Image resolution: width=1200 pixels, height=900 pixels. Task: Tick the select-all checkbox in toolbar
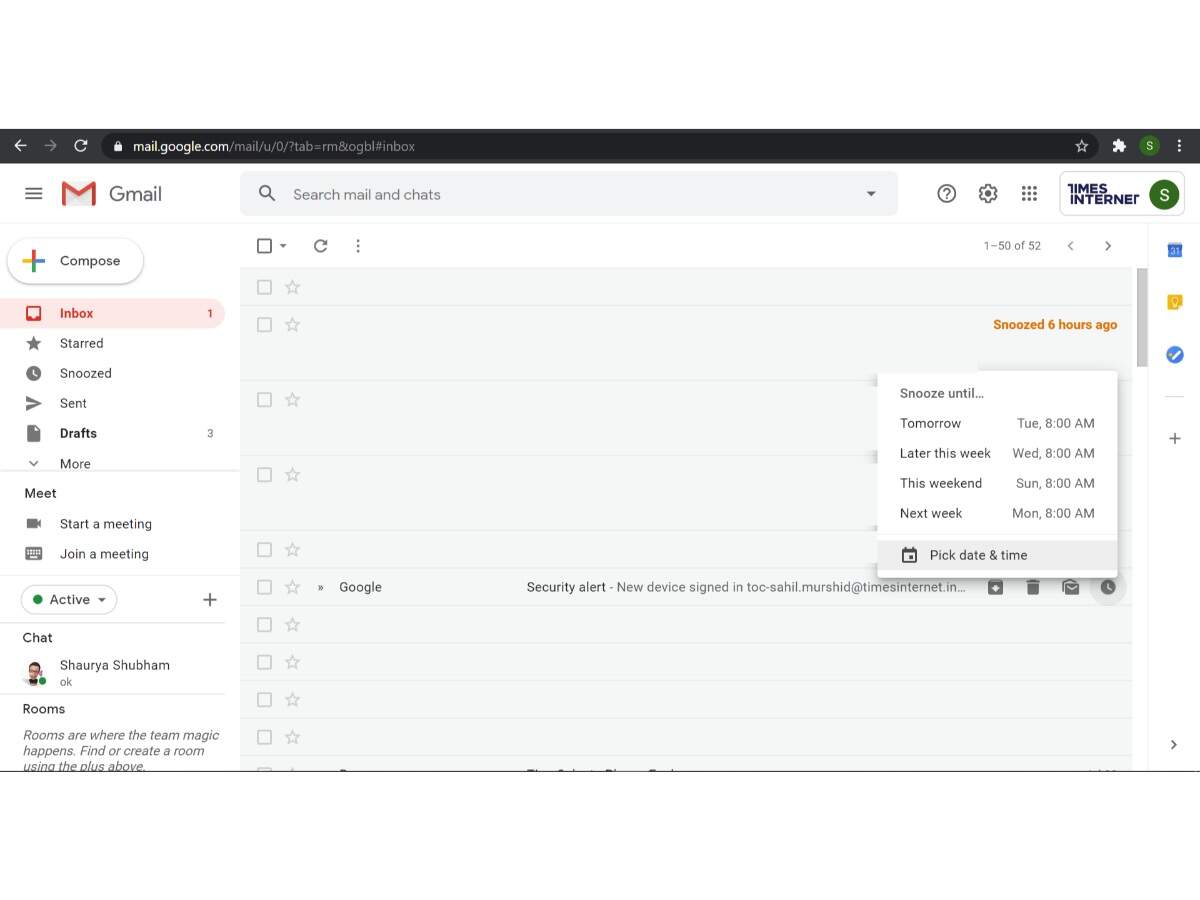tap(264, 246)
